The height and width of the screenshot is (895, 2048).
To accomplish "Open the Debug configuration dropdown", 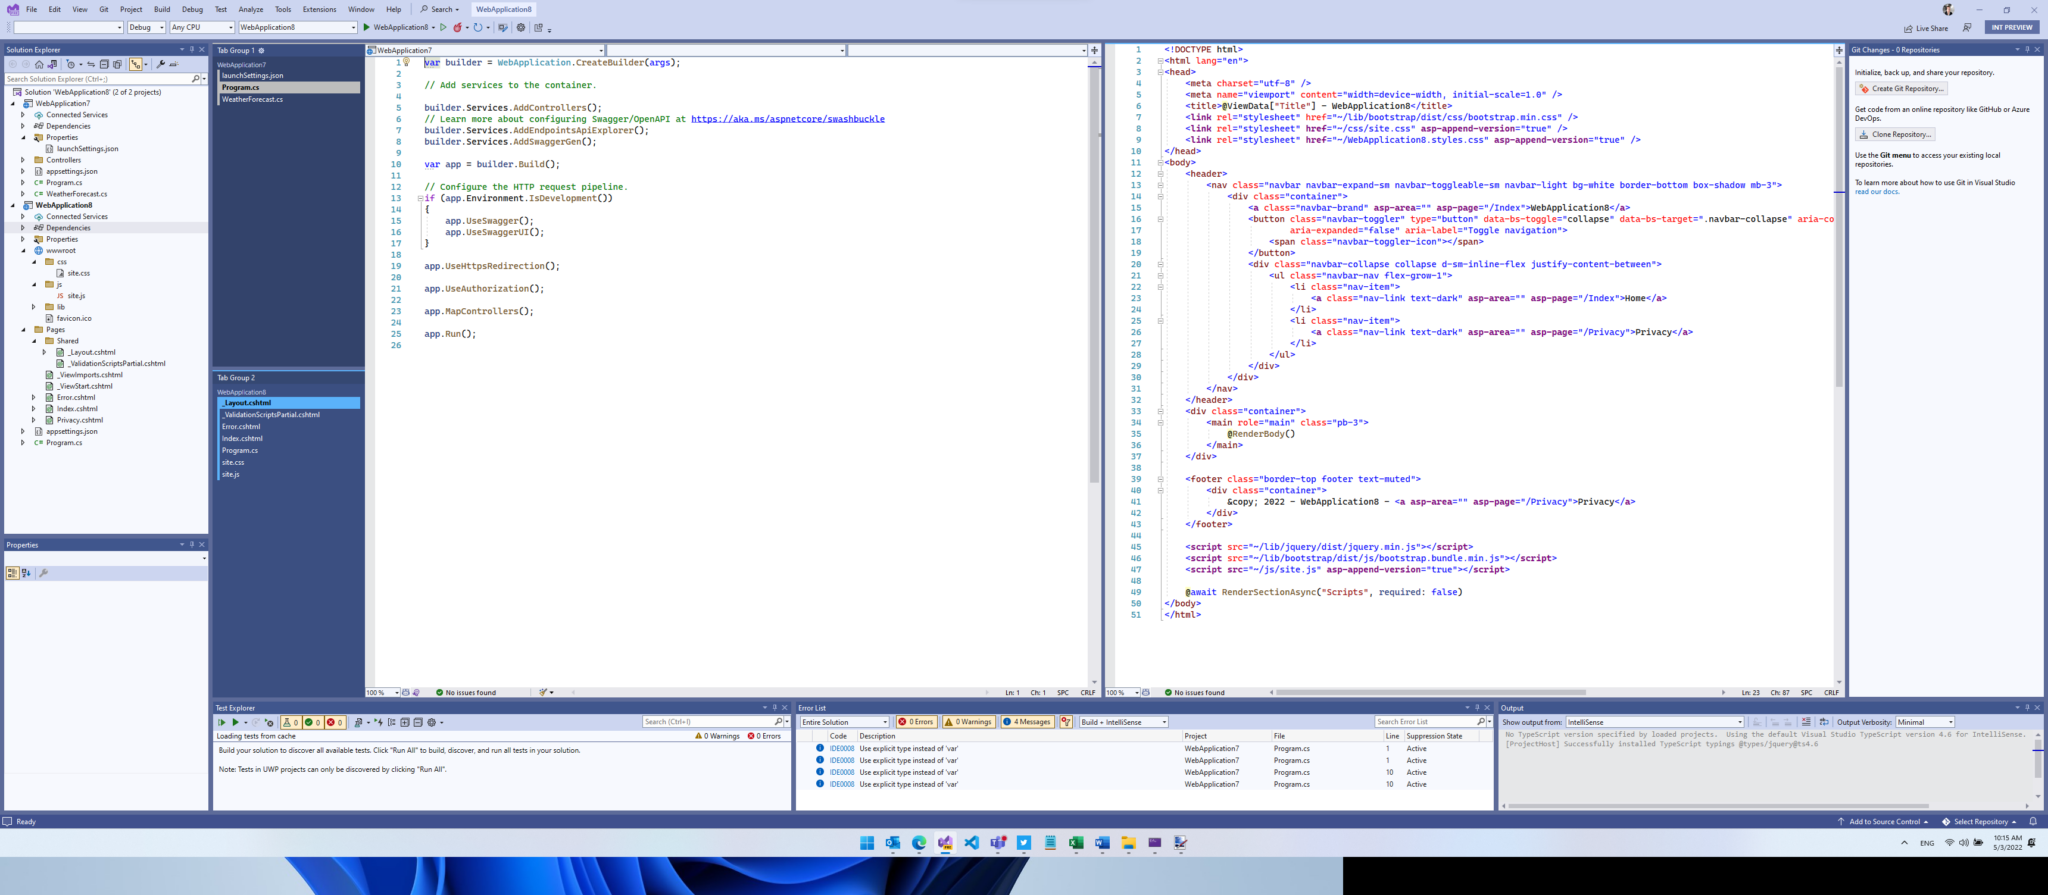I will [146, 27].
